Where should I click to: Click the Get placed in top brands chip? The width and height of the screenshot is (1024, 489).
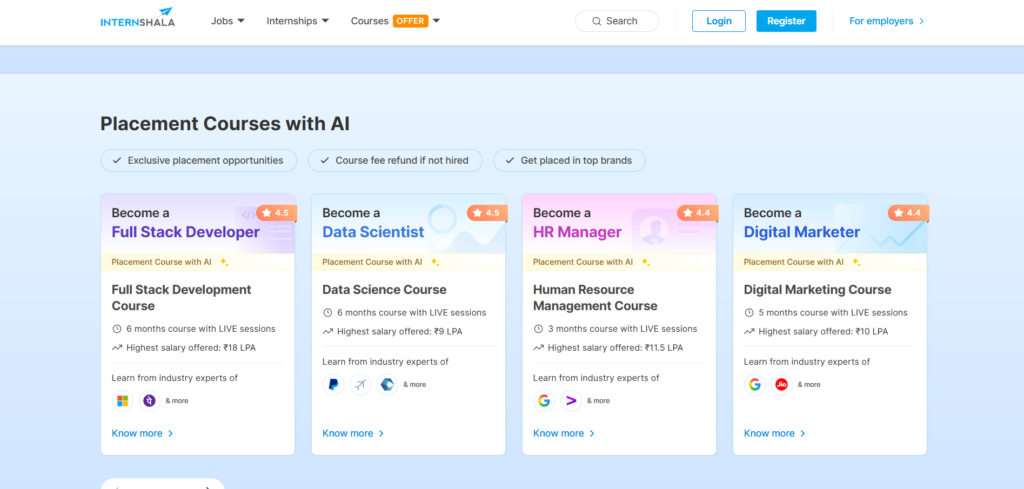569,160
